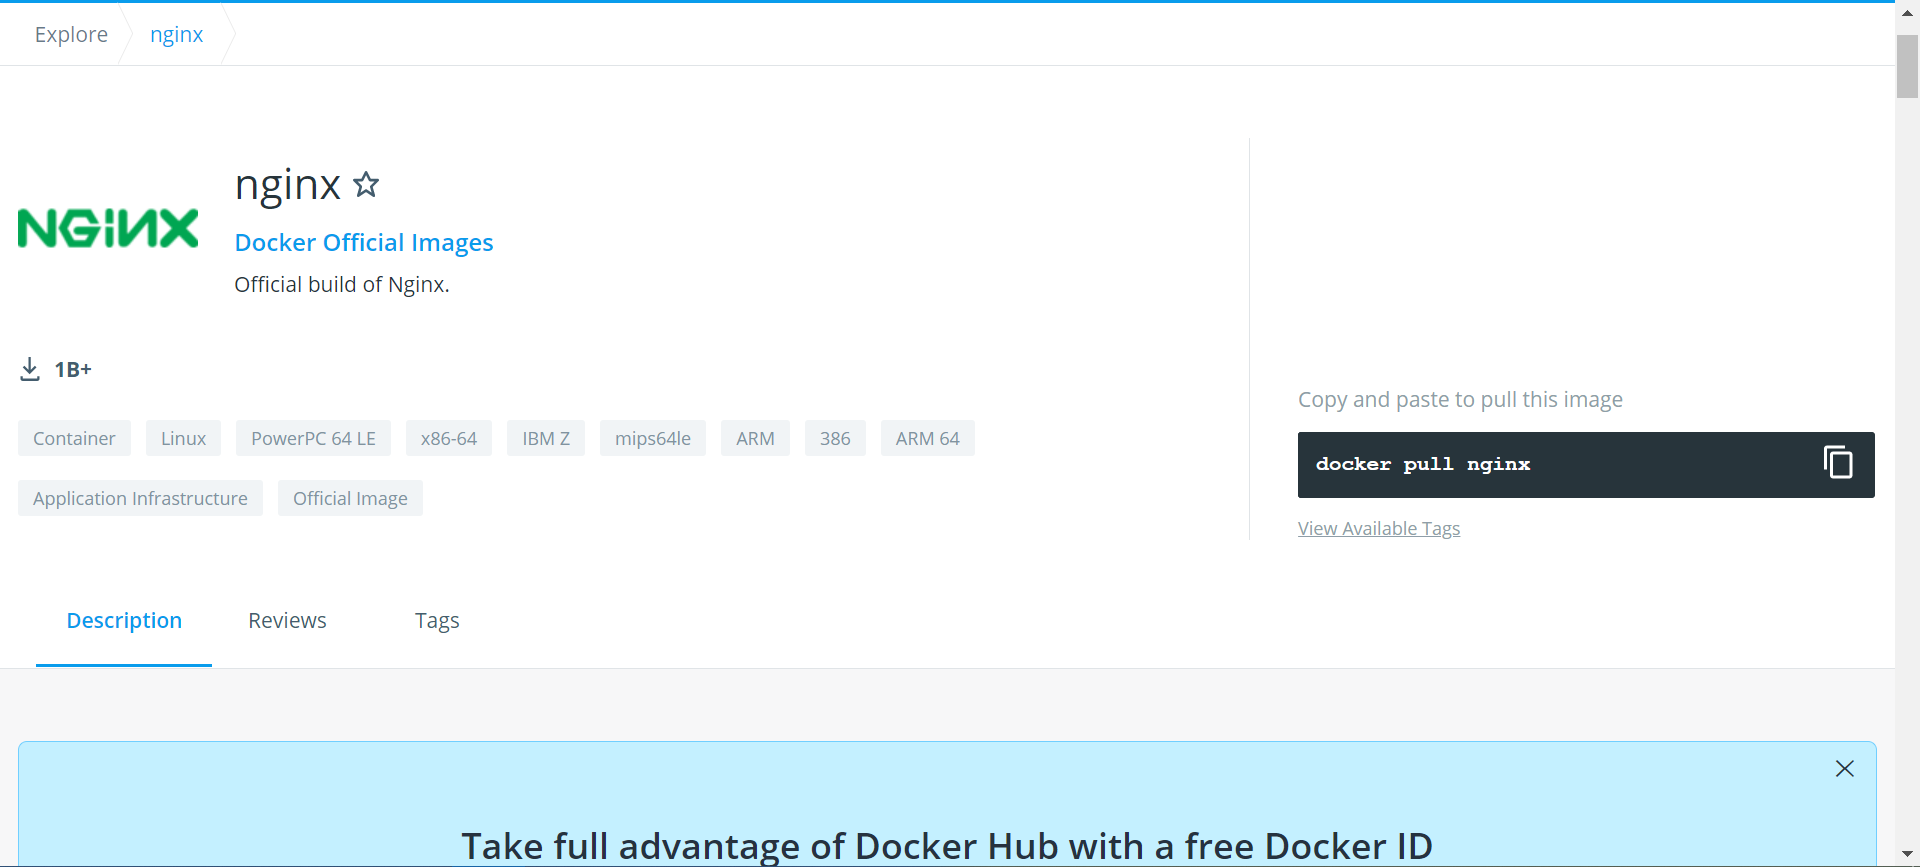Select the mips64le chip
Image resolution: width=1920 pixels, height=867 pixels.
click(653, 438)
